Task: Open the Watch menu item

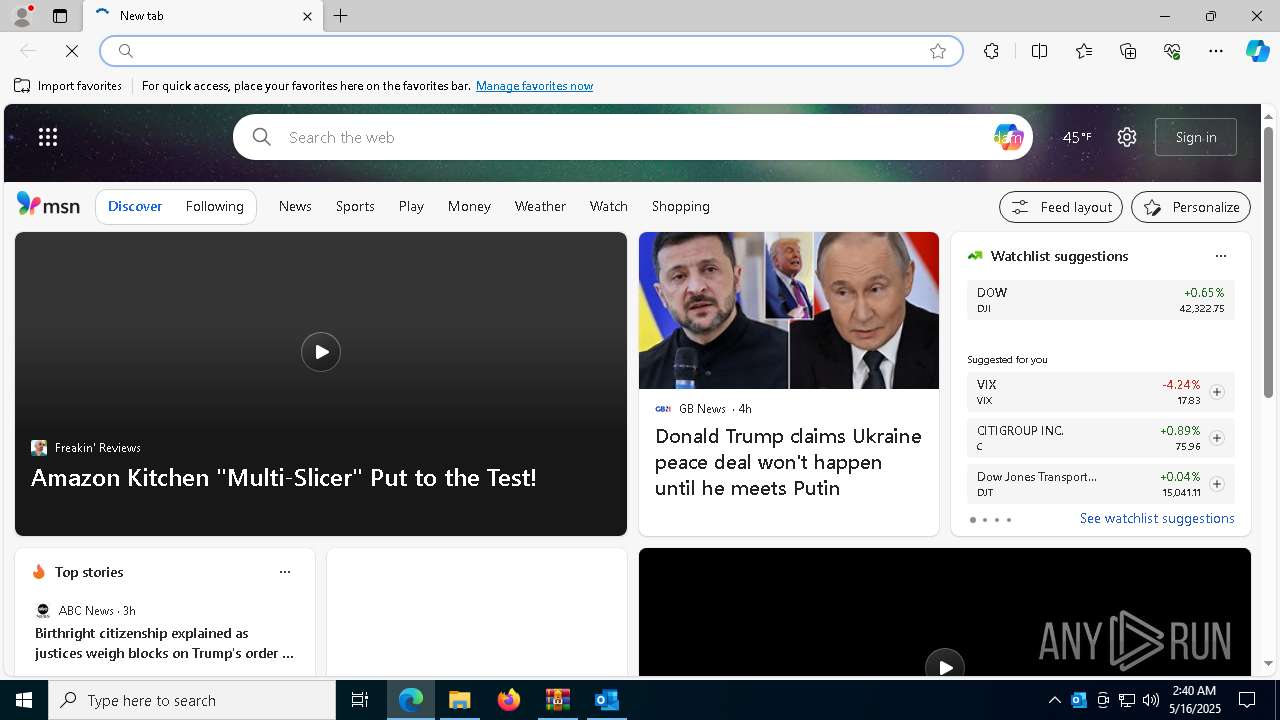Action: [x=609, y=206]
